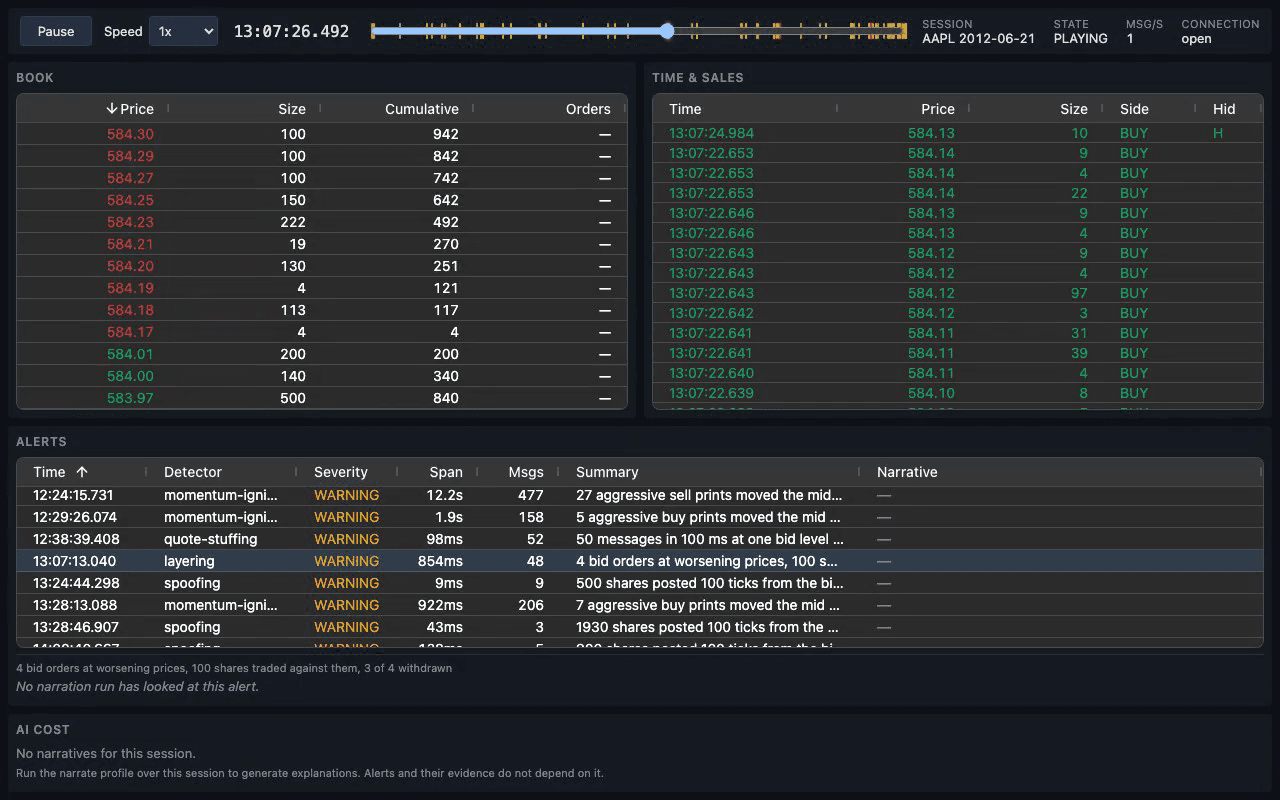The image size is (1280, 800).
Task: Select the spoofing alert at 13:24:44.298
Action: [x=640, y=583]
